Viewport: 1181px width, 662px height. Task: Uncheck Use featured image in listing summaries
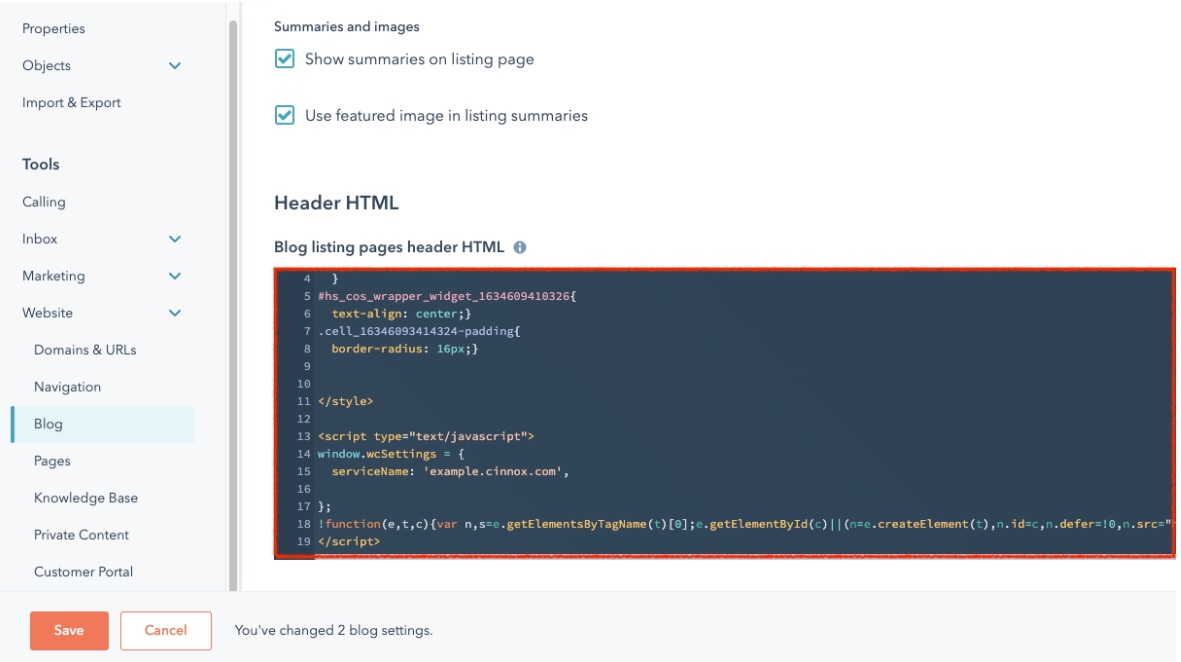(285, 115)
